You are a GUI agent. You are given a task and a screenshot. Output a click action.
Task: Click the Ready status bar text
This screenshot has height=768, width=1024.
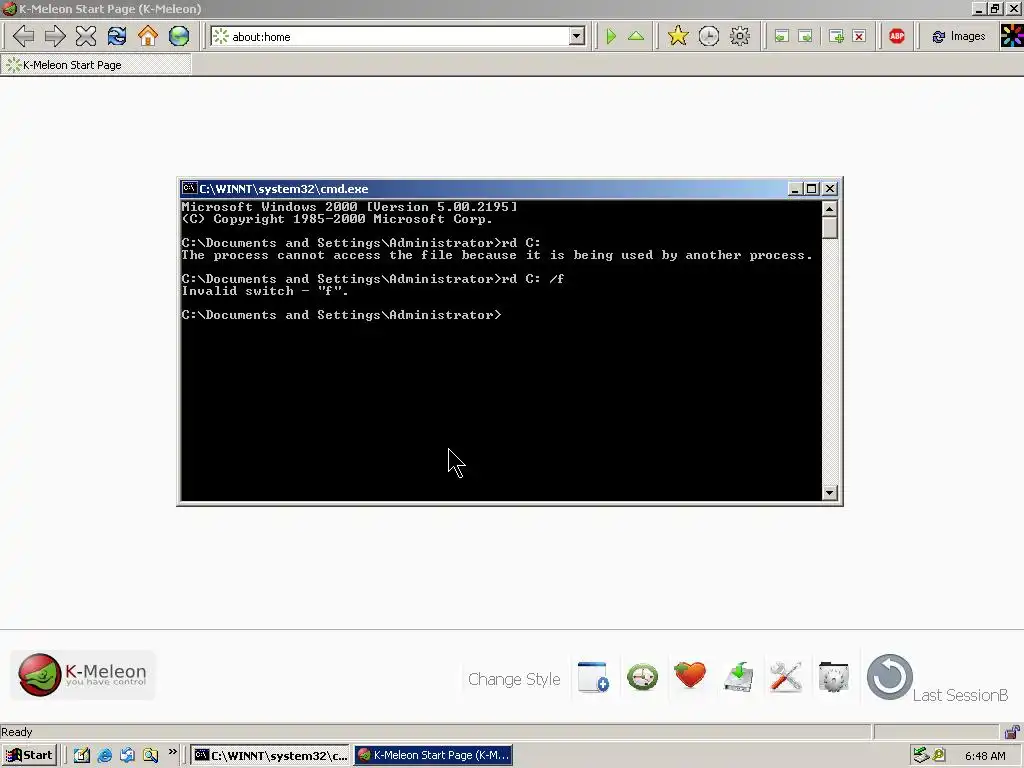[16, 732]
